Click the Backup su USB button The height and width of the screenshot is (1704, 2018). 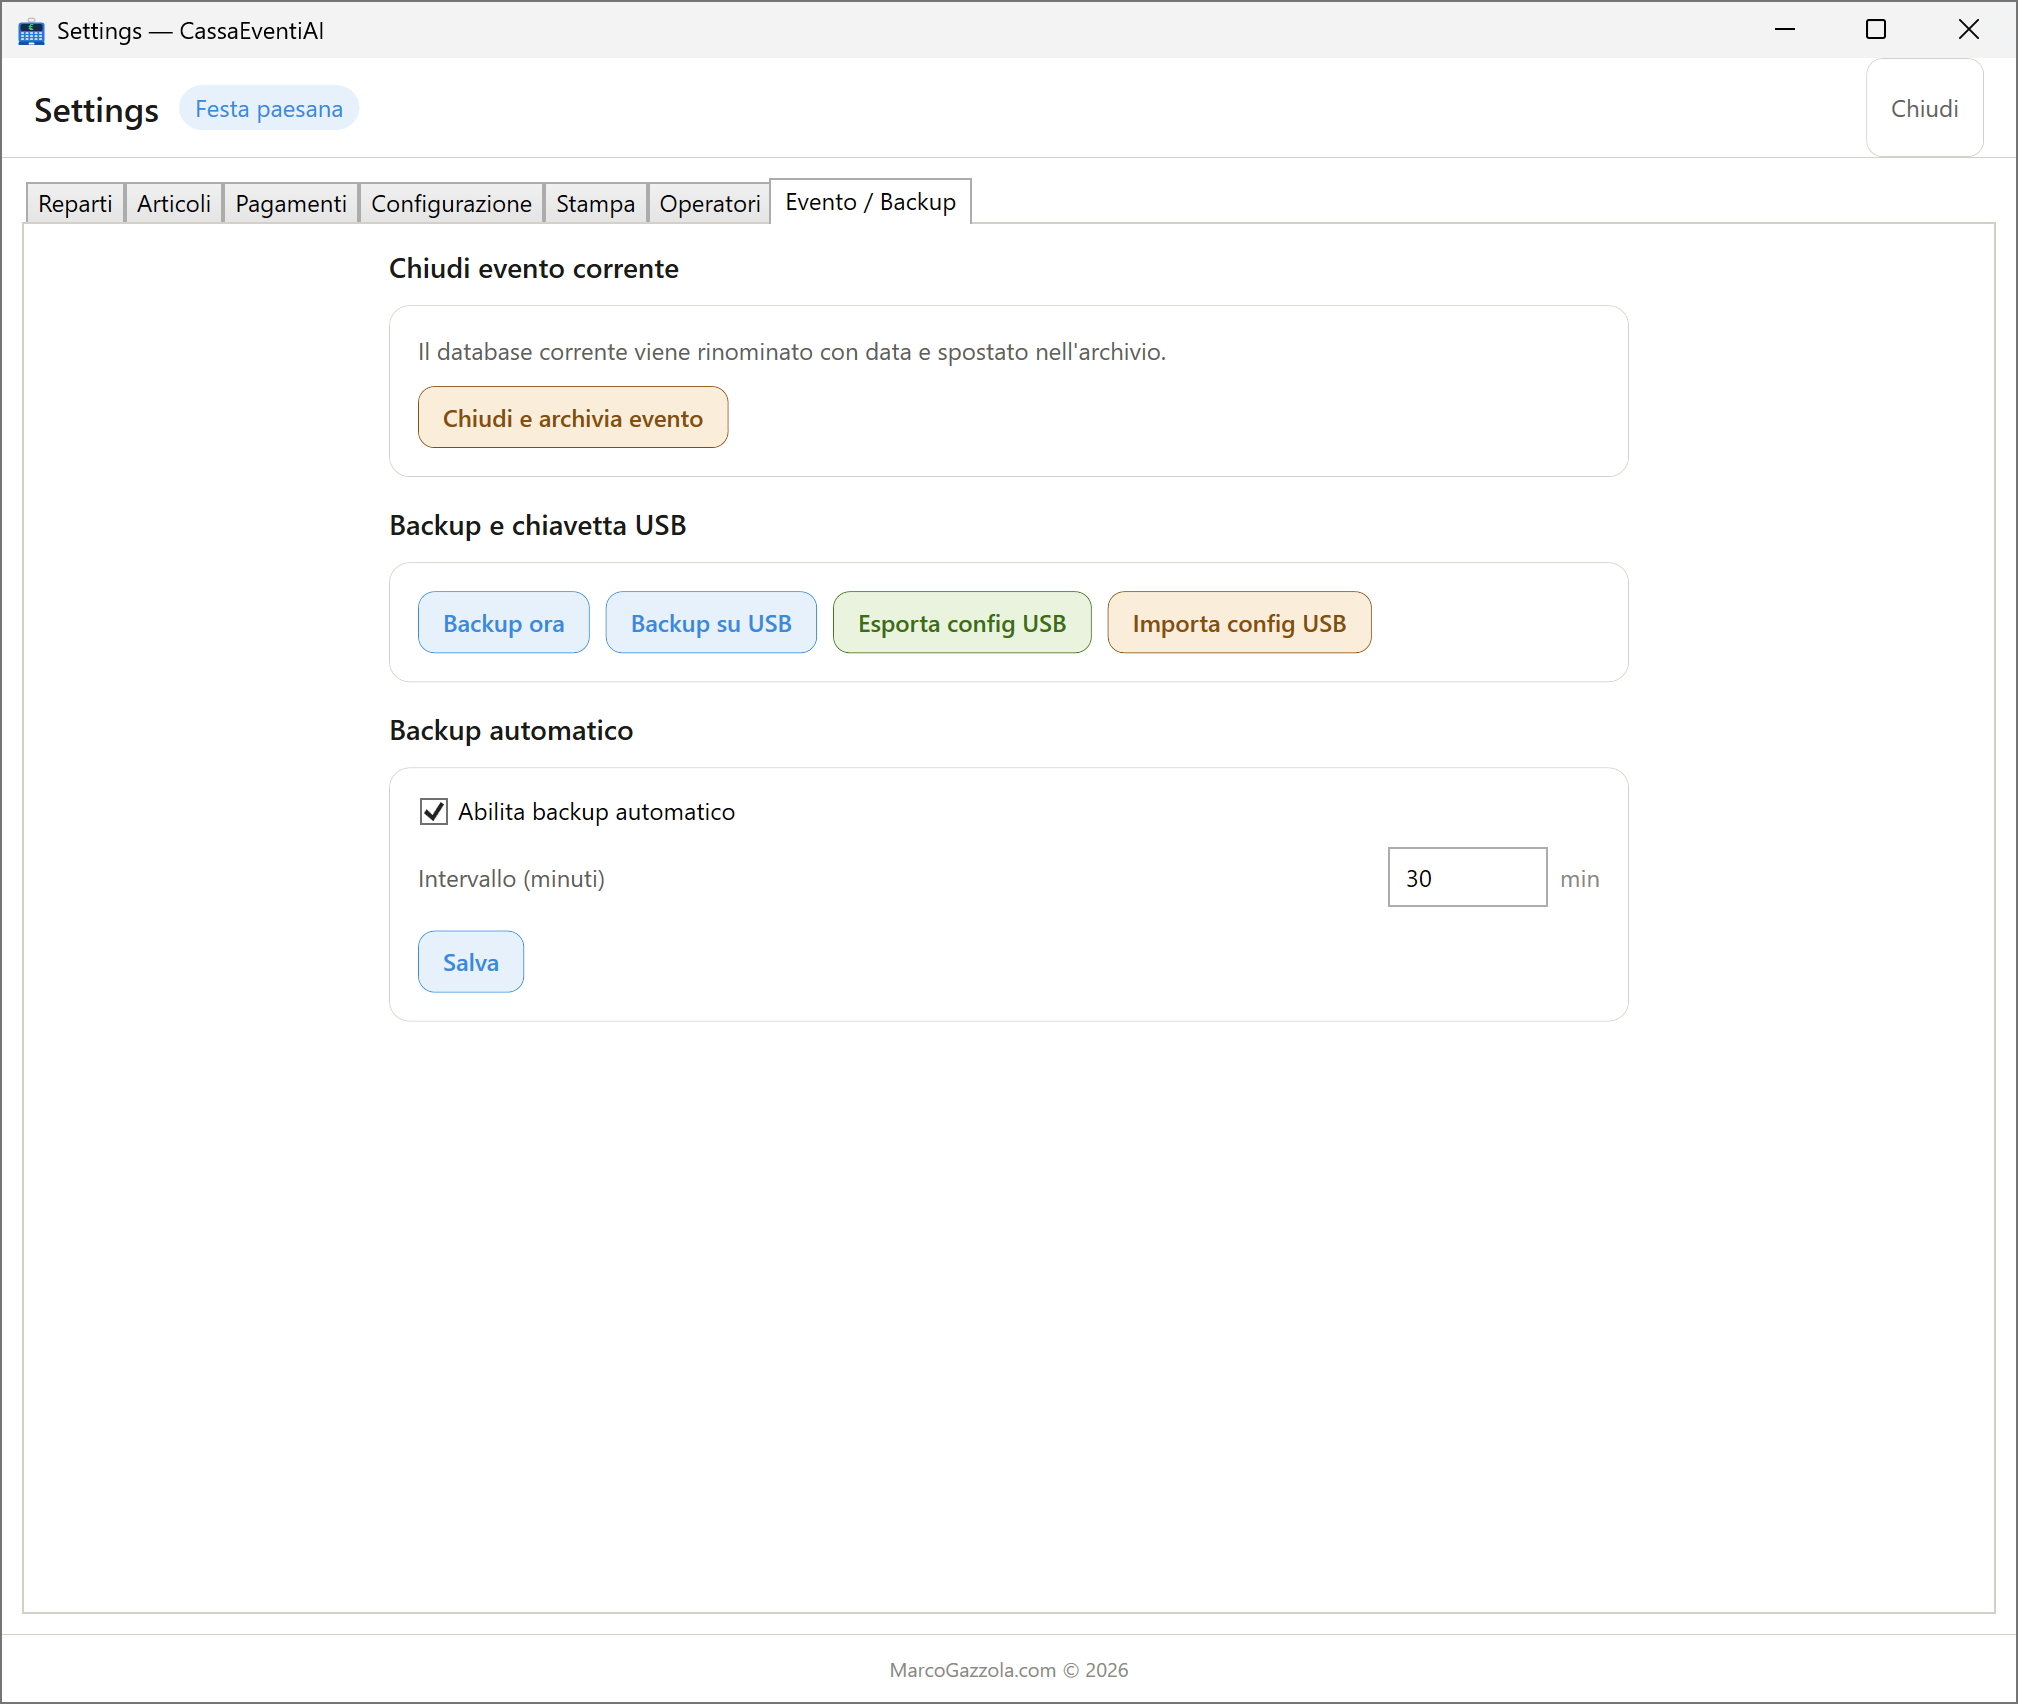[x=711, y=622]
